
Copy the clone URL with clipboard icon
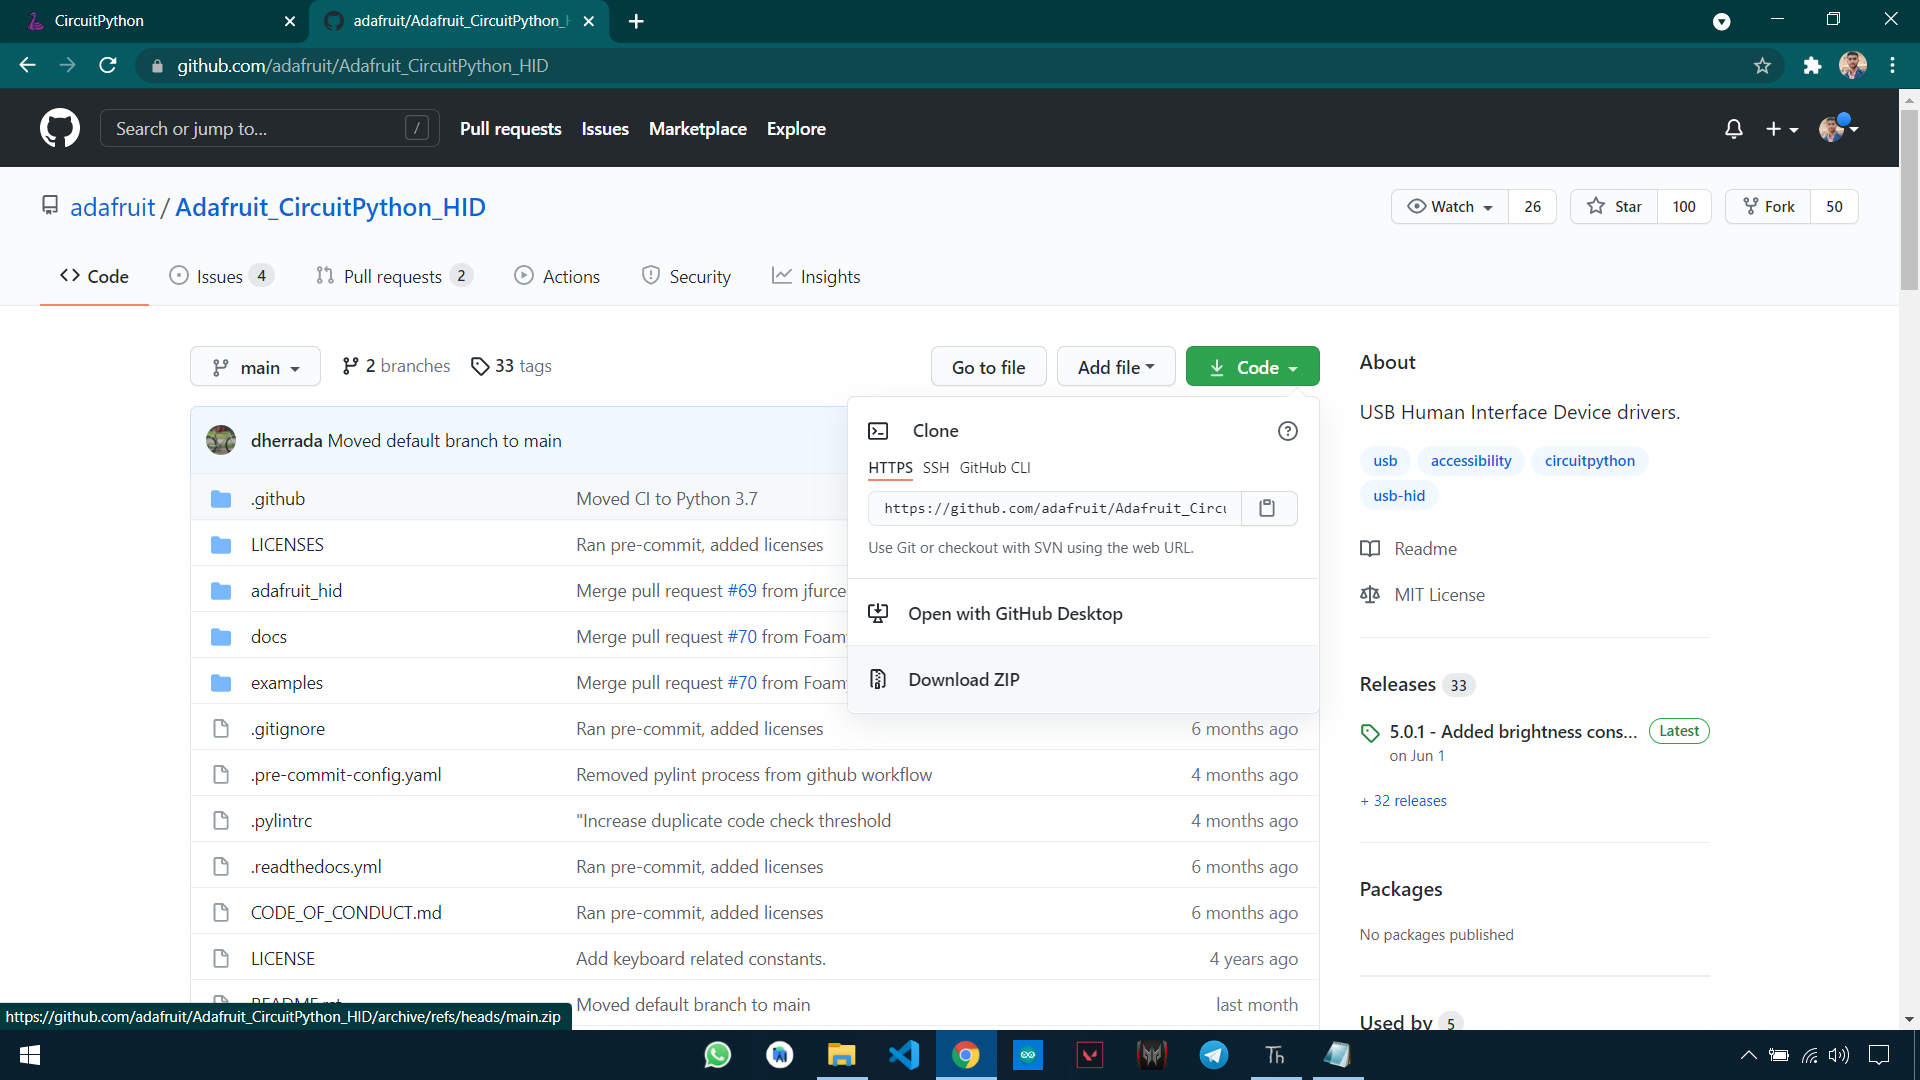pyautogui.click(x=1267, y=508)
